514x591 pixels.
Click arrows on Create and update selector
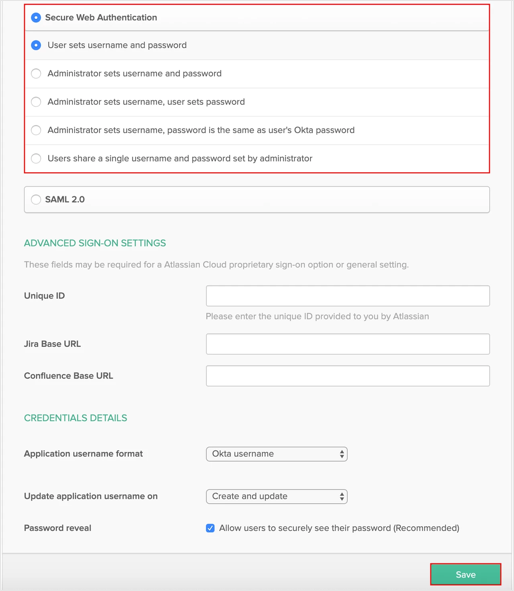(x=341, y=496)
